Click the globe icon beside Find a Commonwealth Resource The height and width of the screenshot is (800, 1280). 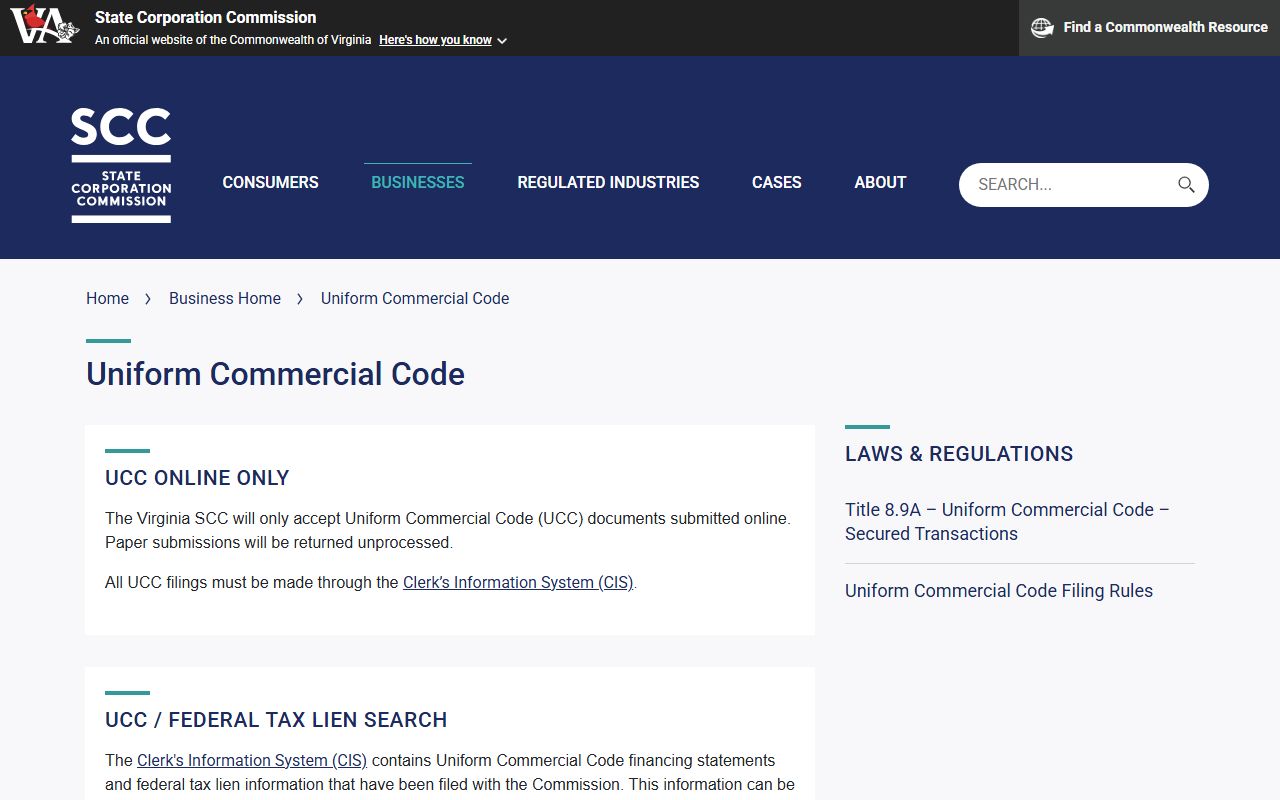[1042, 28]
